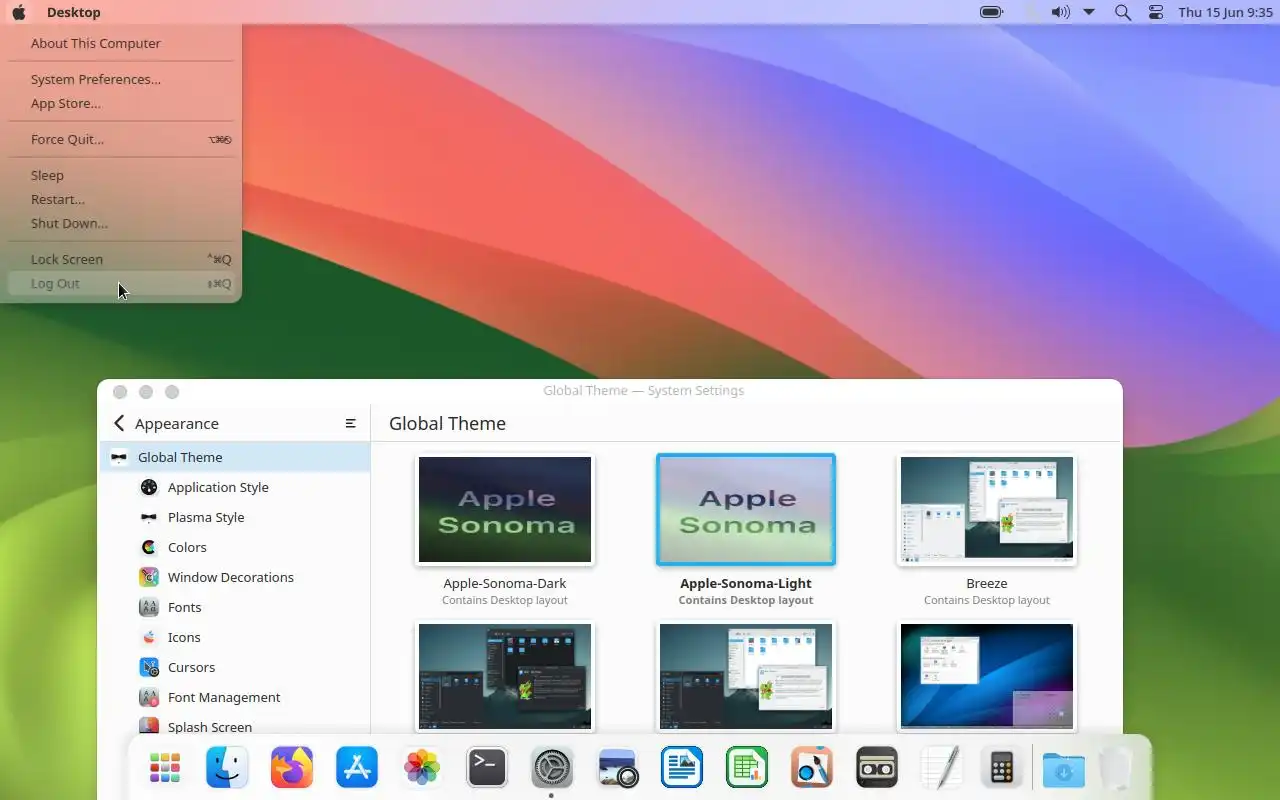Screen dimensions: 1280x800
Task: Select the Apple-Sonoma-Dark theme thumbnail
Action: click(505, 509)
